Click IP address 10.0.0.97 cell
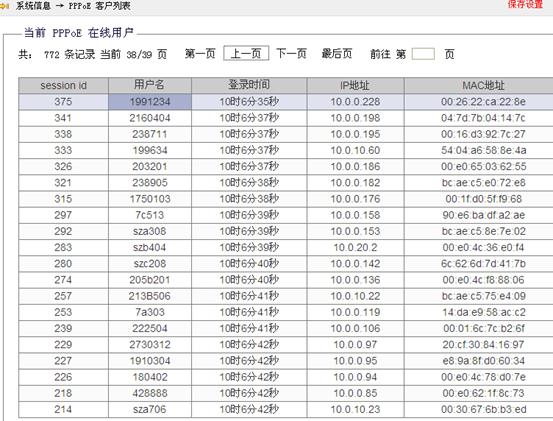This screenshot has width=553, height=421. click(356, 345)
